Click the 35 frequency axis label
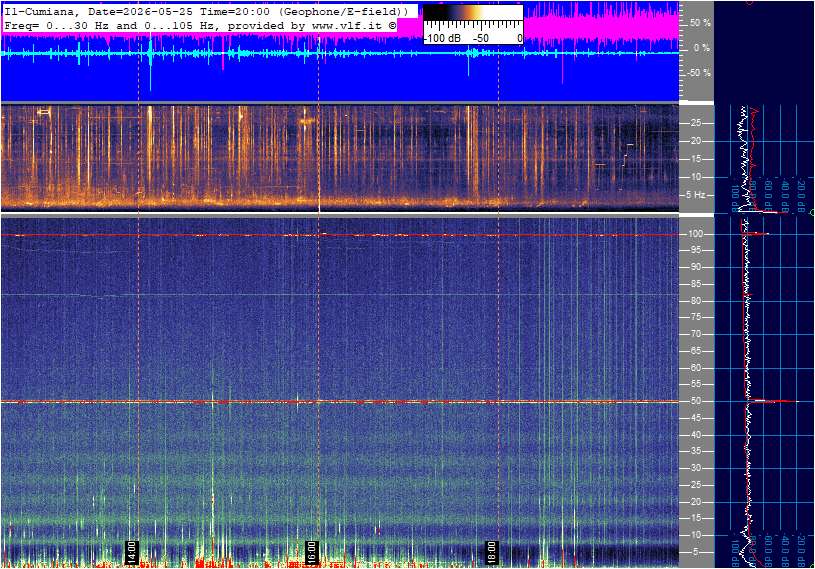This screenshot has height=569, width=815. 695,452
